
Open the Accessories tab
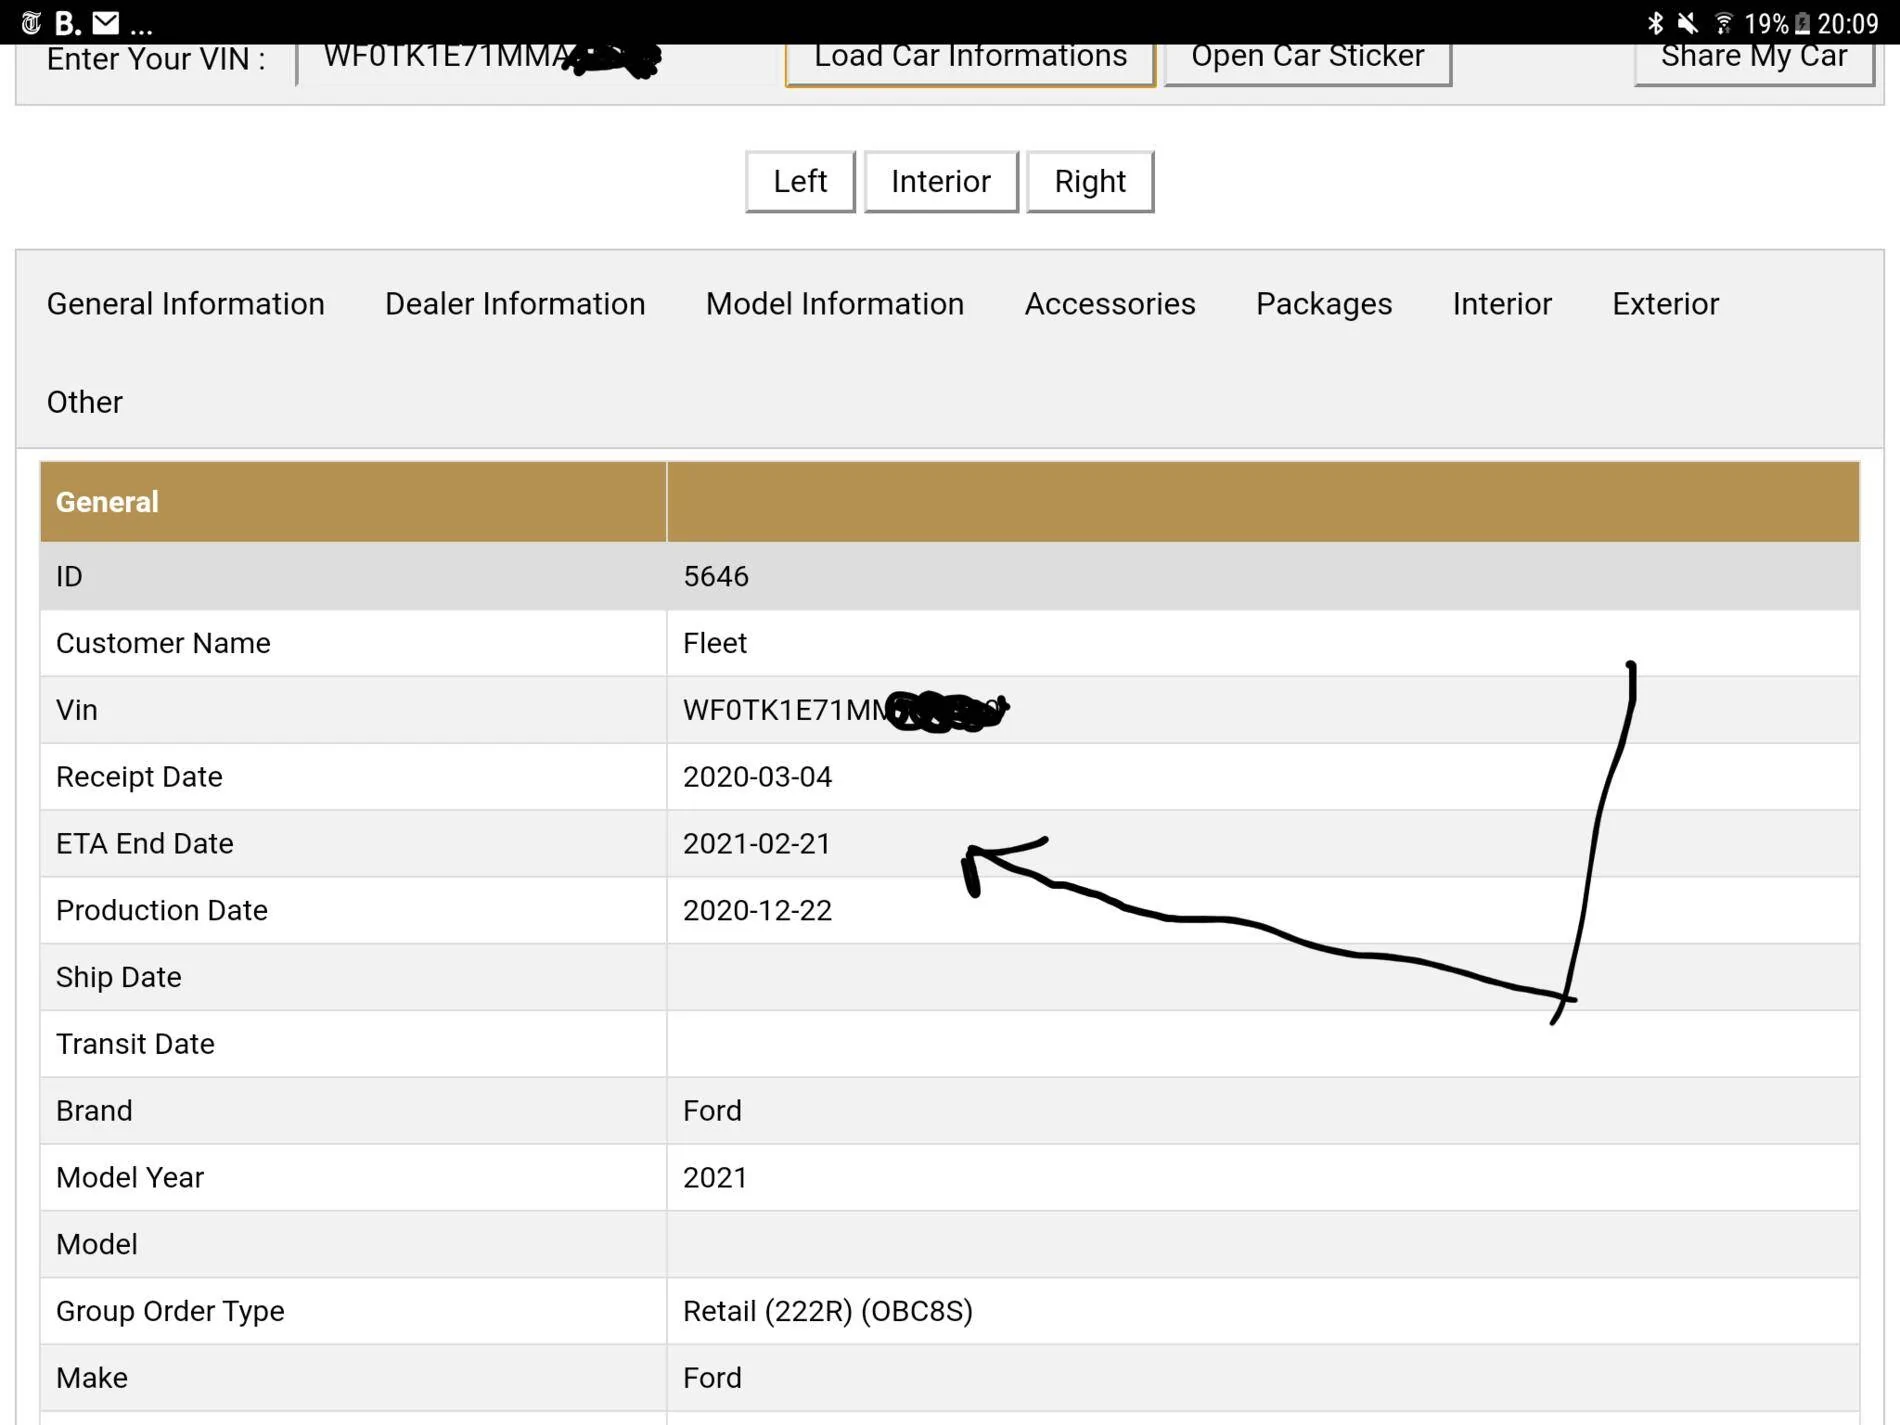(x=1110, y=303)
